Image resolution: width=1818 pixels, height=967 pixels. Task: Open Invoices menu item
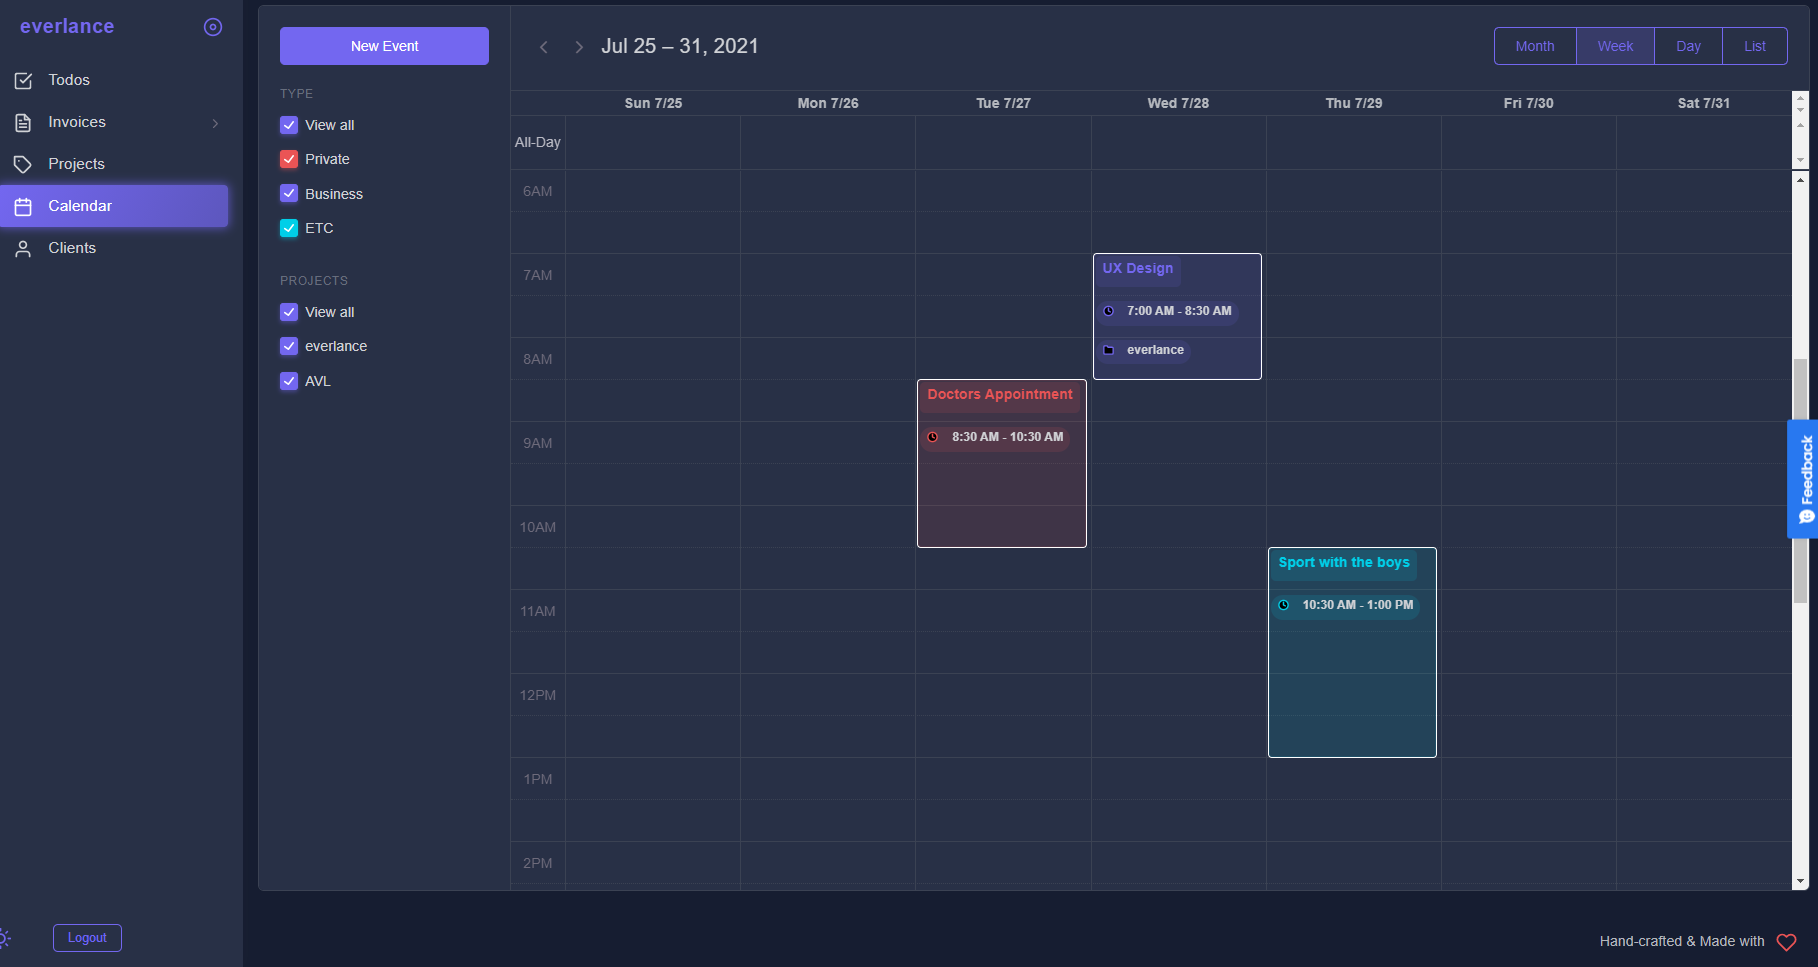[114, 122]
